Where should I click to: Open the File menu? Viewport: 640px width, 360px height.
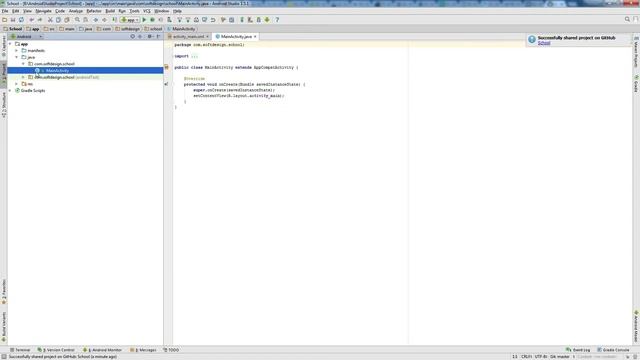pyautogui.click(x=5, y=11)
